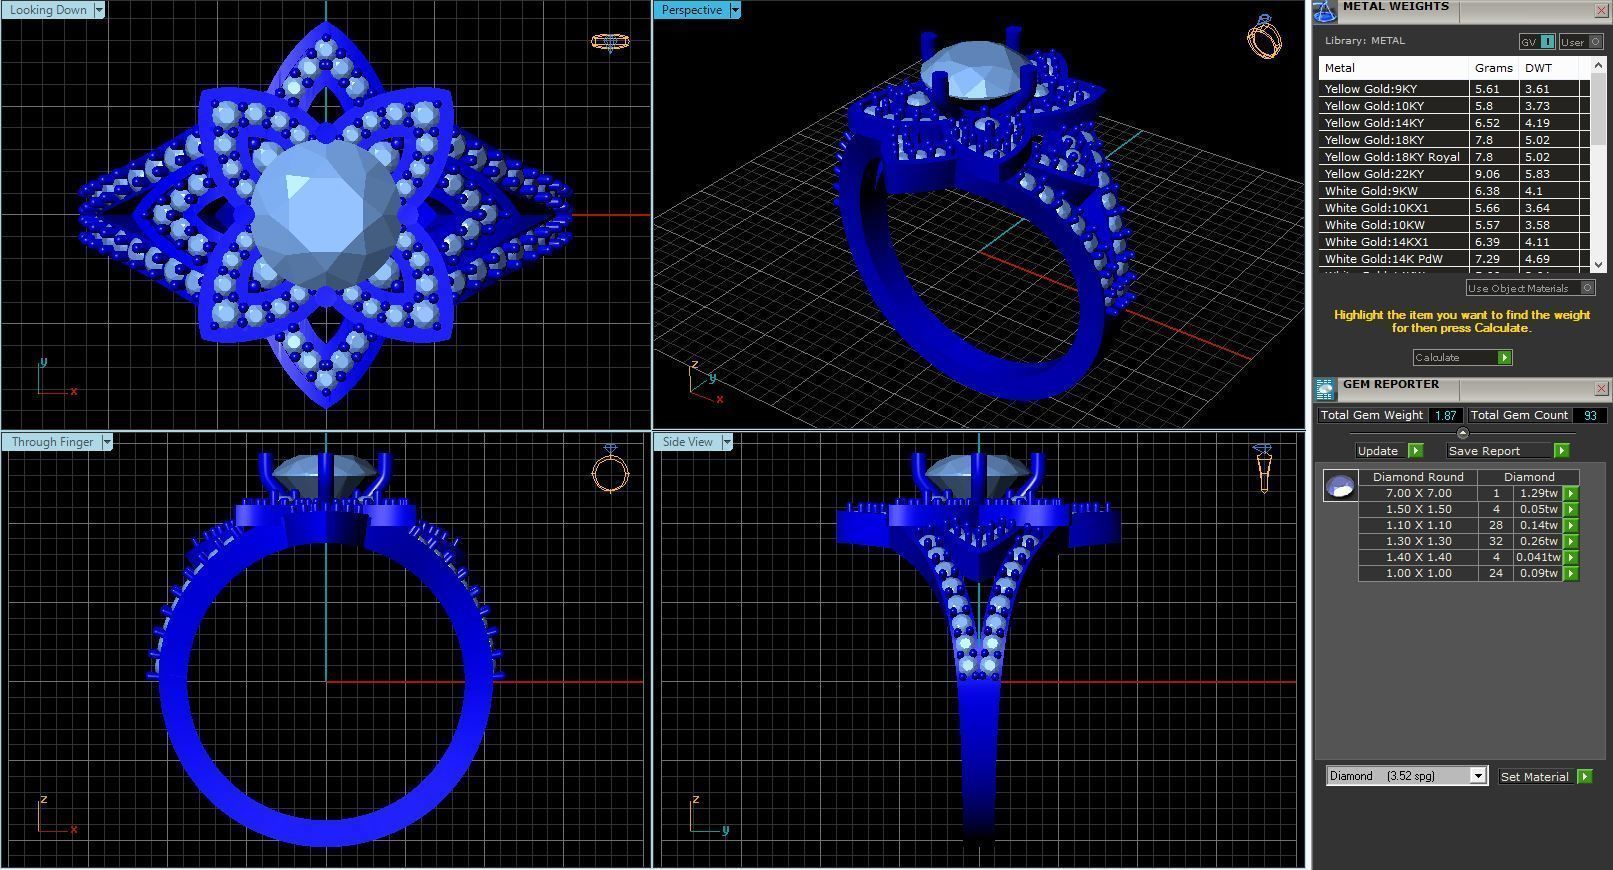Click the DWT column header

pyautogui.click(x=1548, y=68)
